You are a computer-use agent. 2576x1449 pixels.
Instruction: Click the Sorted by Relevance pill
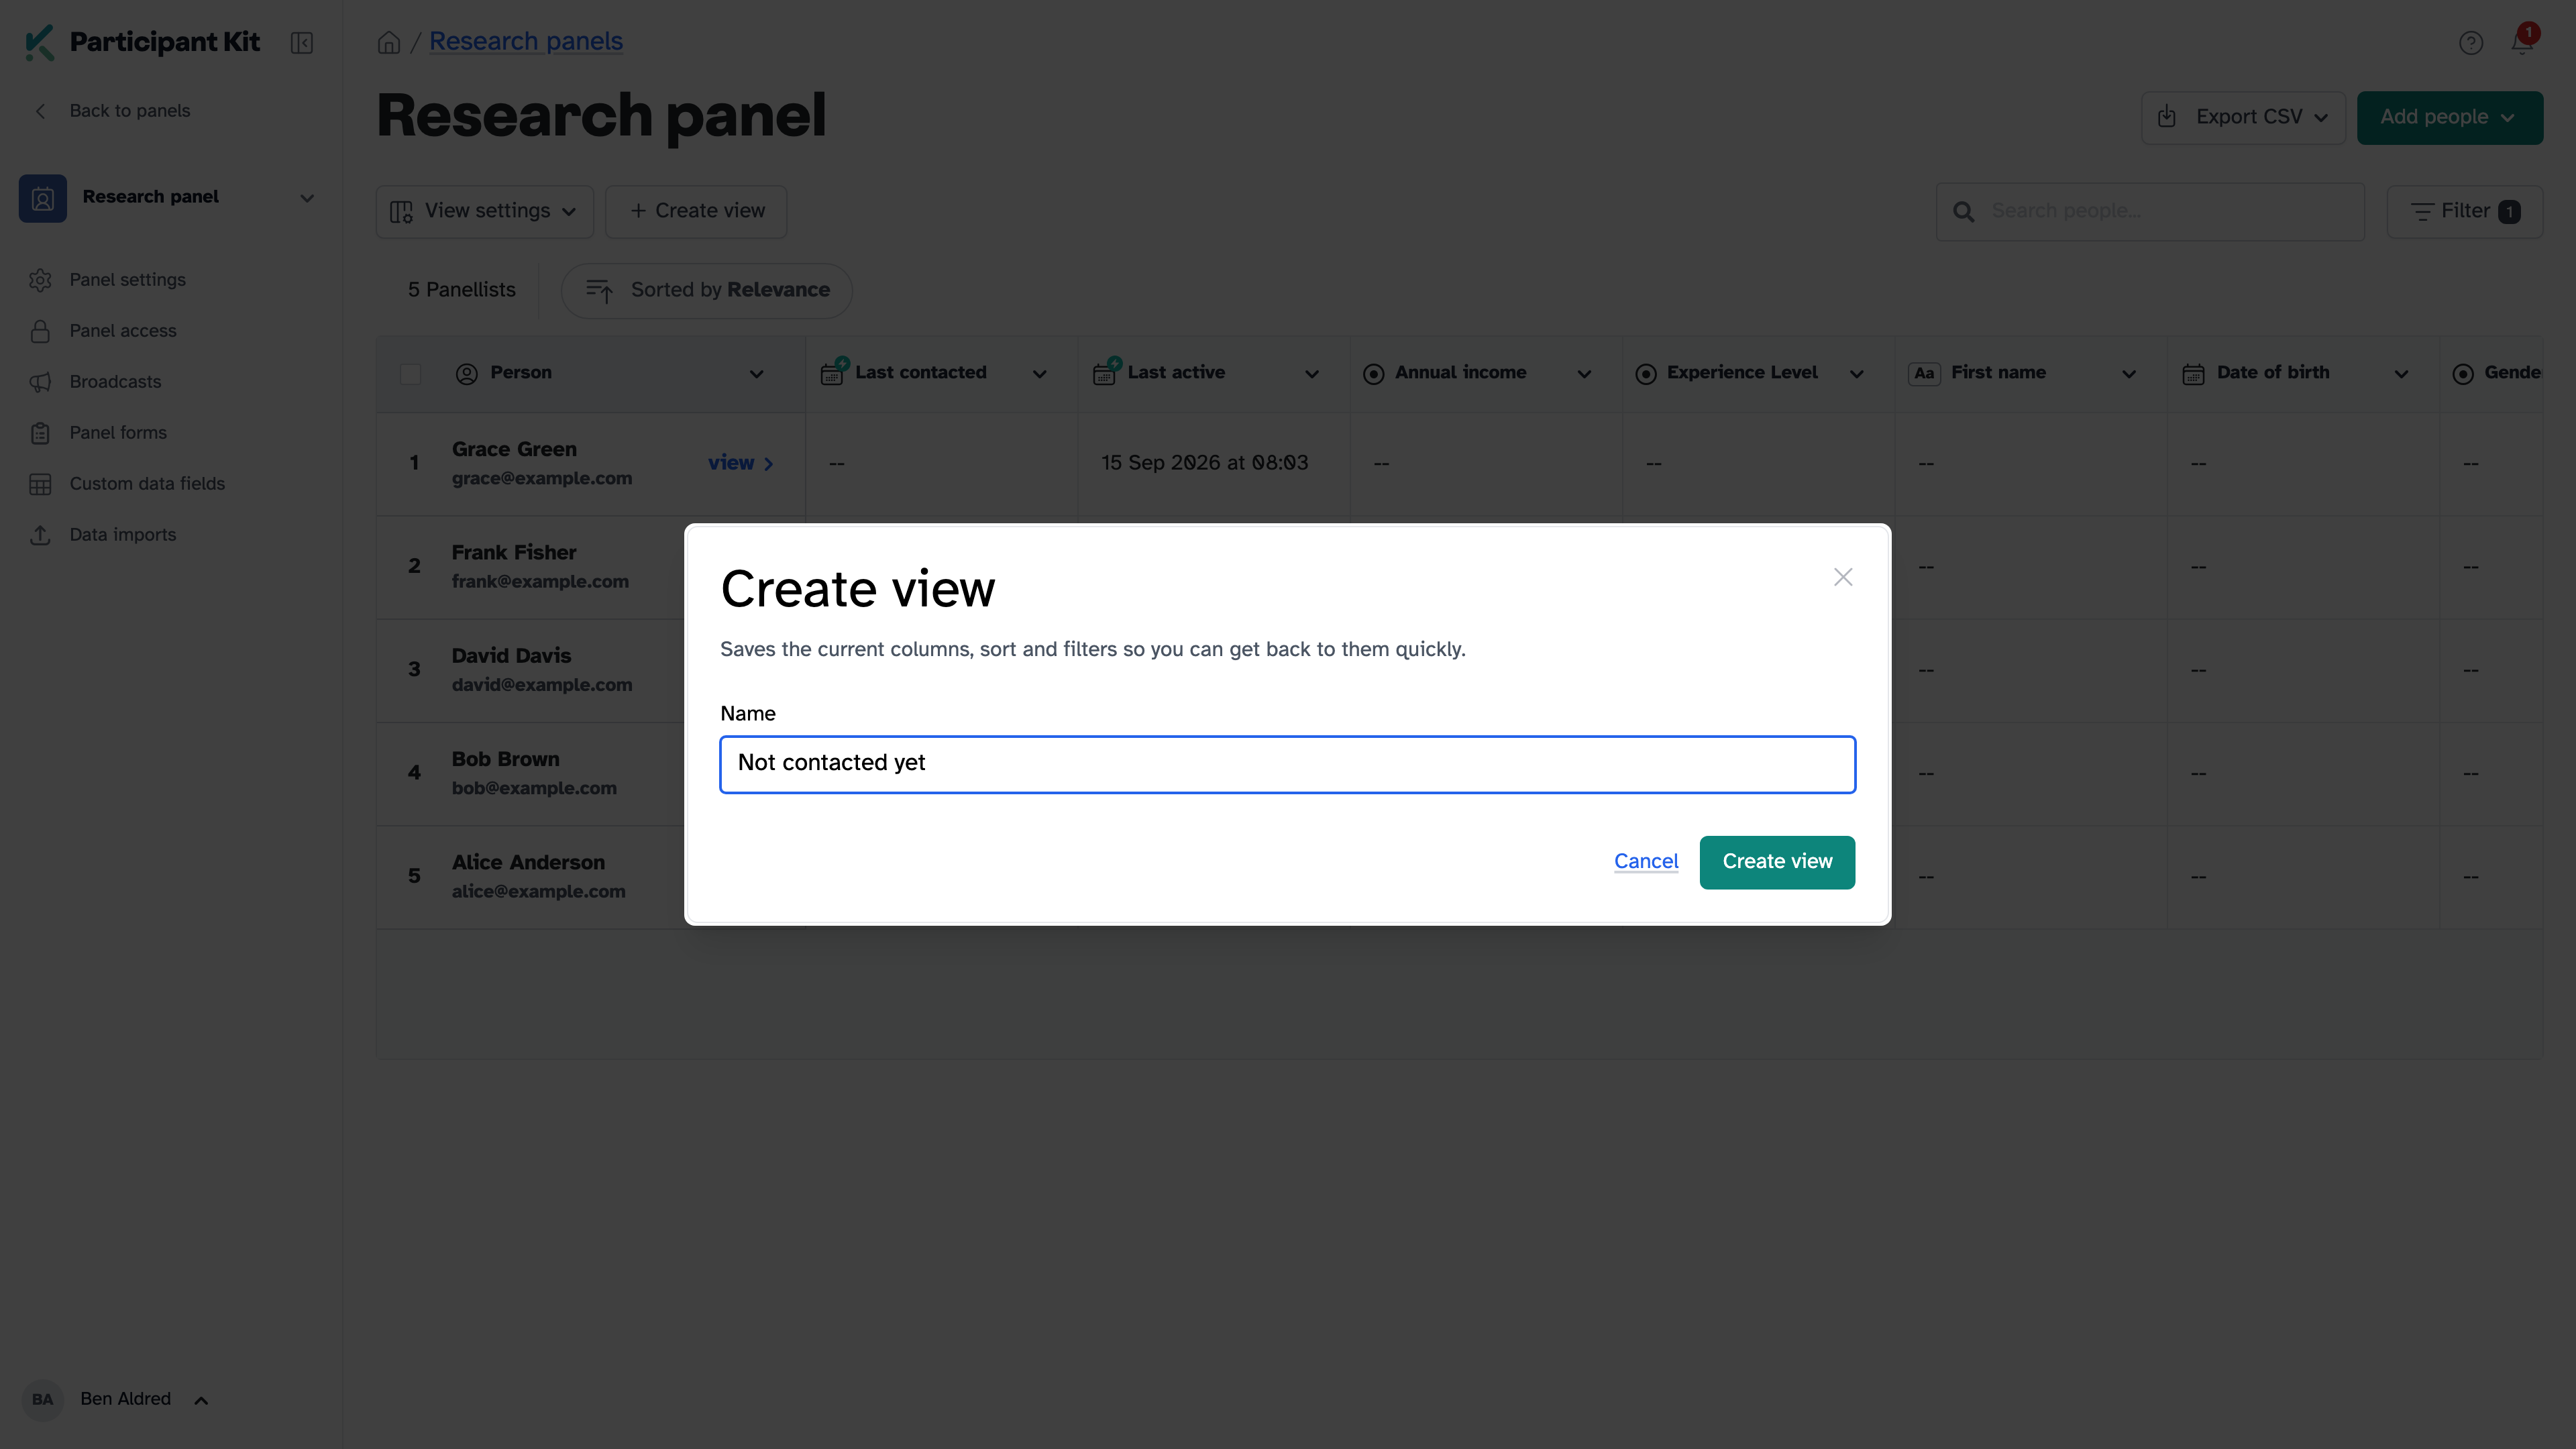[706, 290]
